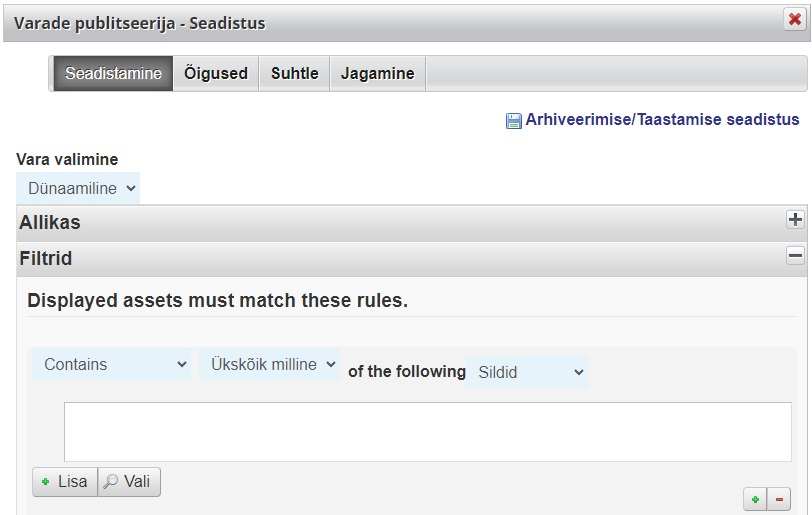Viewport: 812px width, 515px height.
Task: Click the Vali button
Action: pos(129,482)
